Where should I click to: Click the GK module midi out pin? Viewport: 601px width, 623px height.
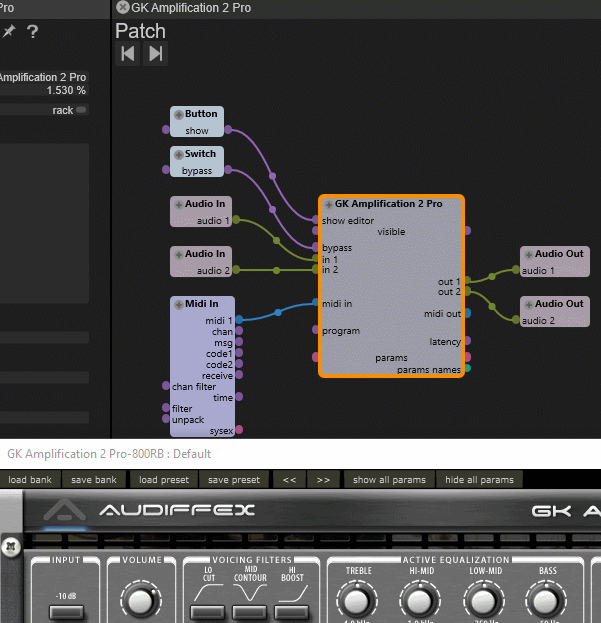(468, 313)
